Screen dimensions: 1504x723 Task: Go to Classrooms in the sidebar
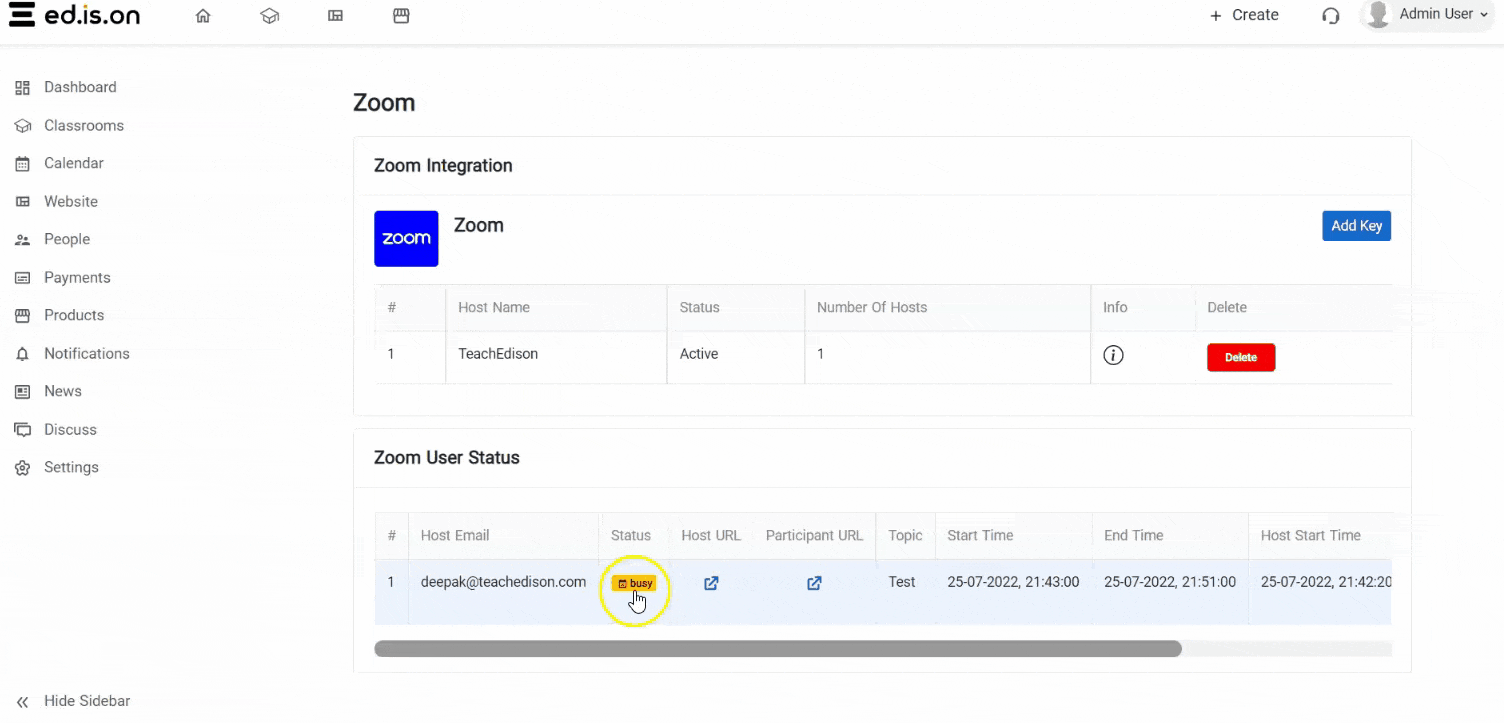[x=84, y=125]
